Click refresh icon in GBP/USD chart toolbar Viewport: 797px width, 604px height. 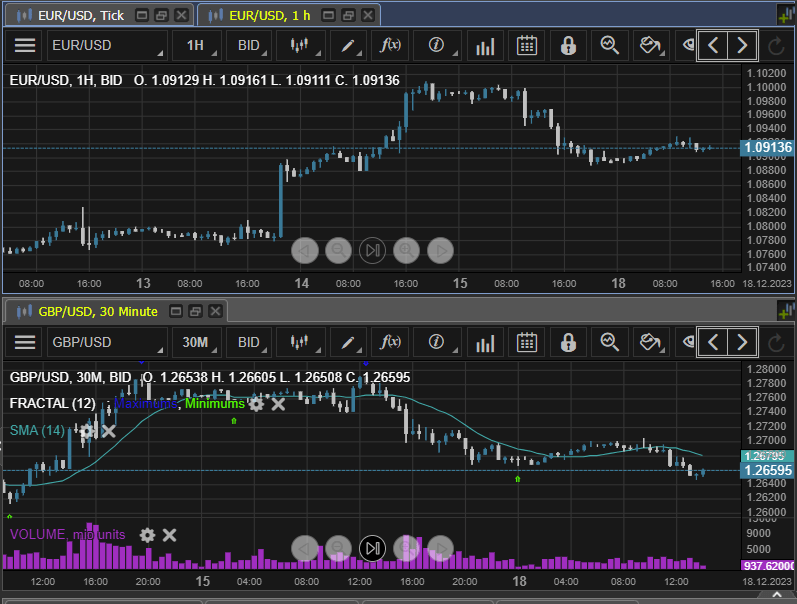click(x=776, y=343)
